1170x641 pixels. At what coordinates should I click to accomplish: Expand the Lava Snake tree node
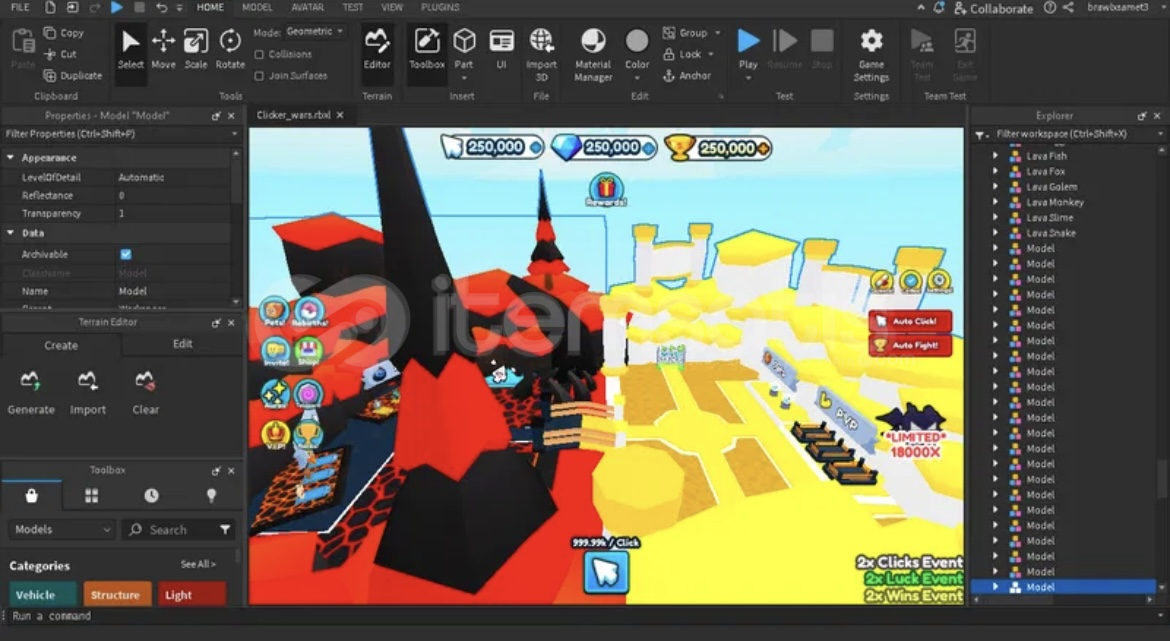[x=995, y=233]
